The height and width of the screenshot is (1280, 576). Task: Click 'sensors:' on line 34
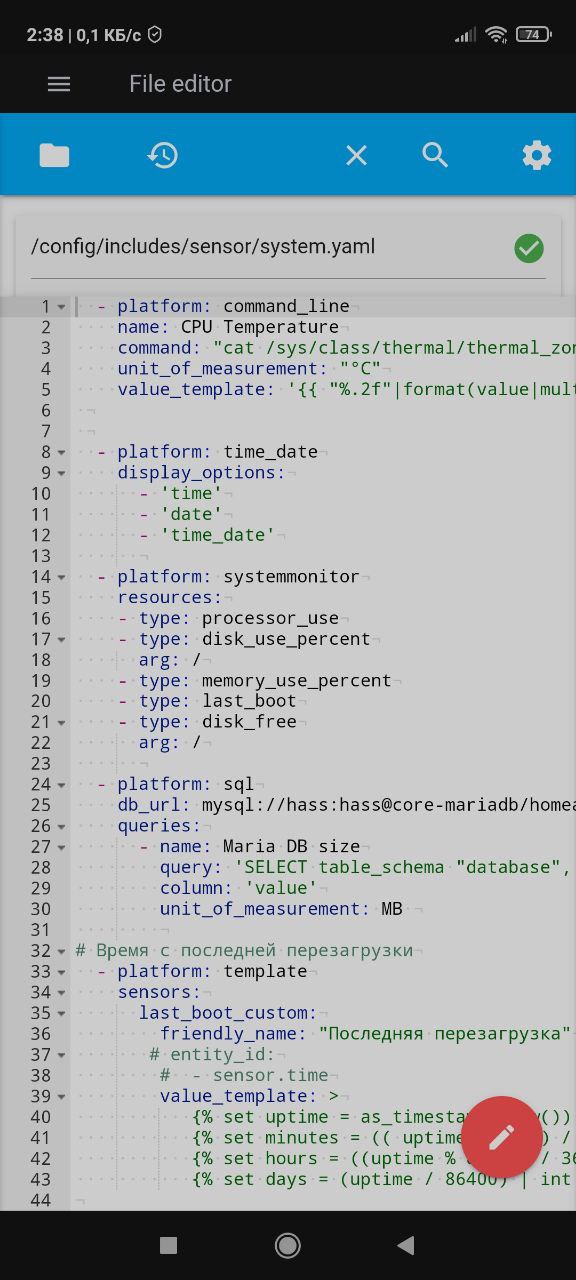pyautogui.click(x=159, y=992)
